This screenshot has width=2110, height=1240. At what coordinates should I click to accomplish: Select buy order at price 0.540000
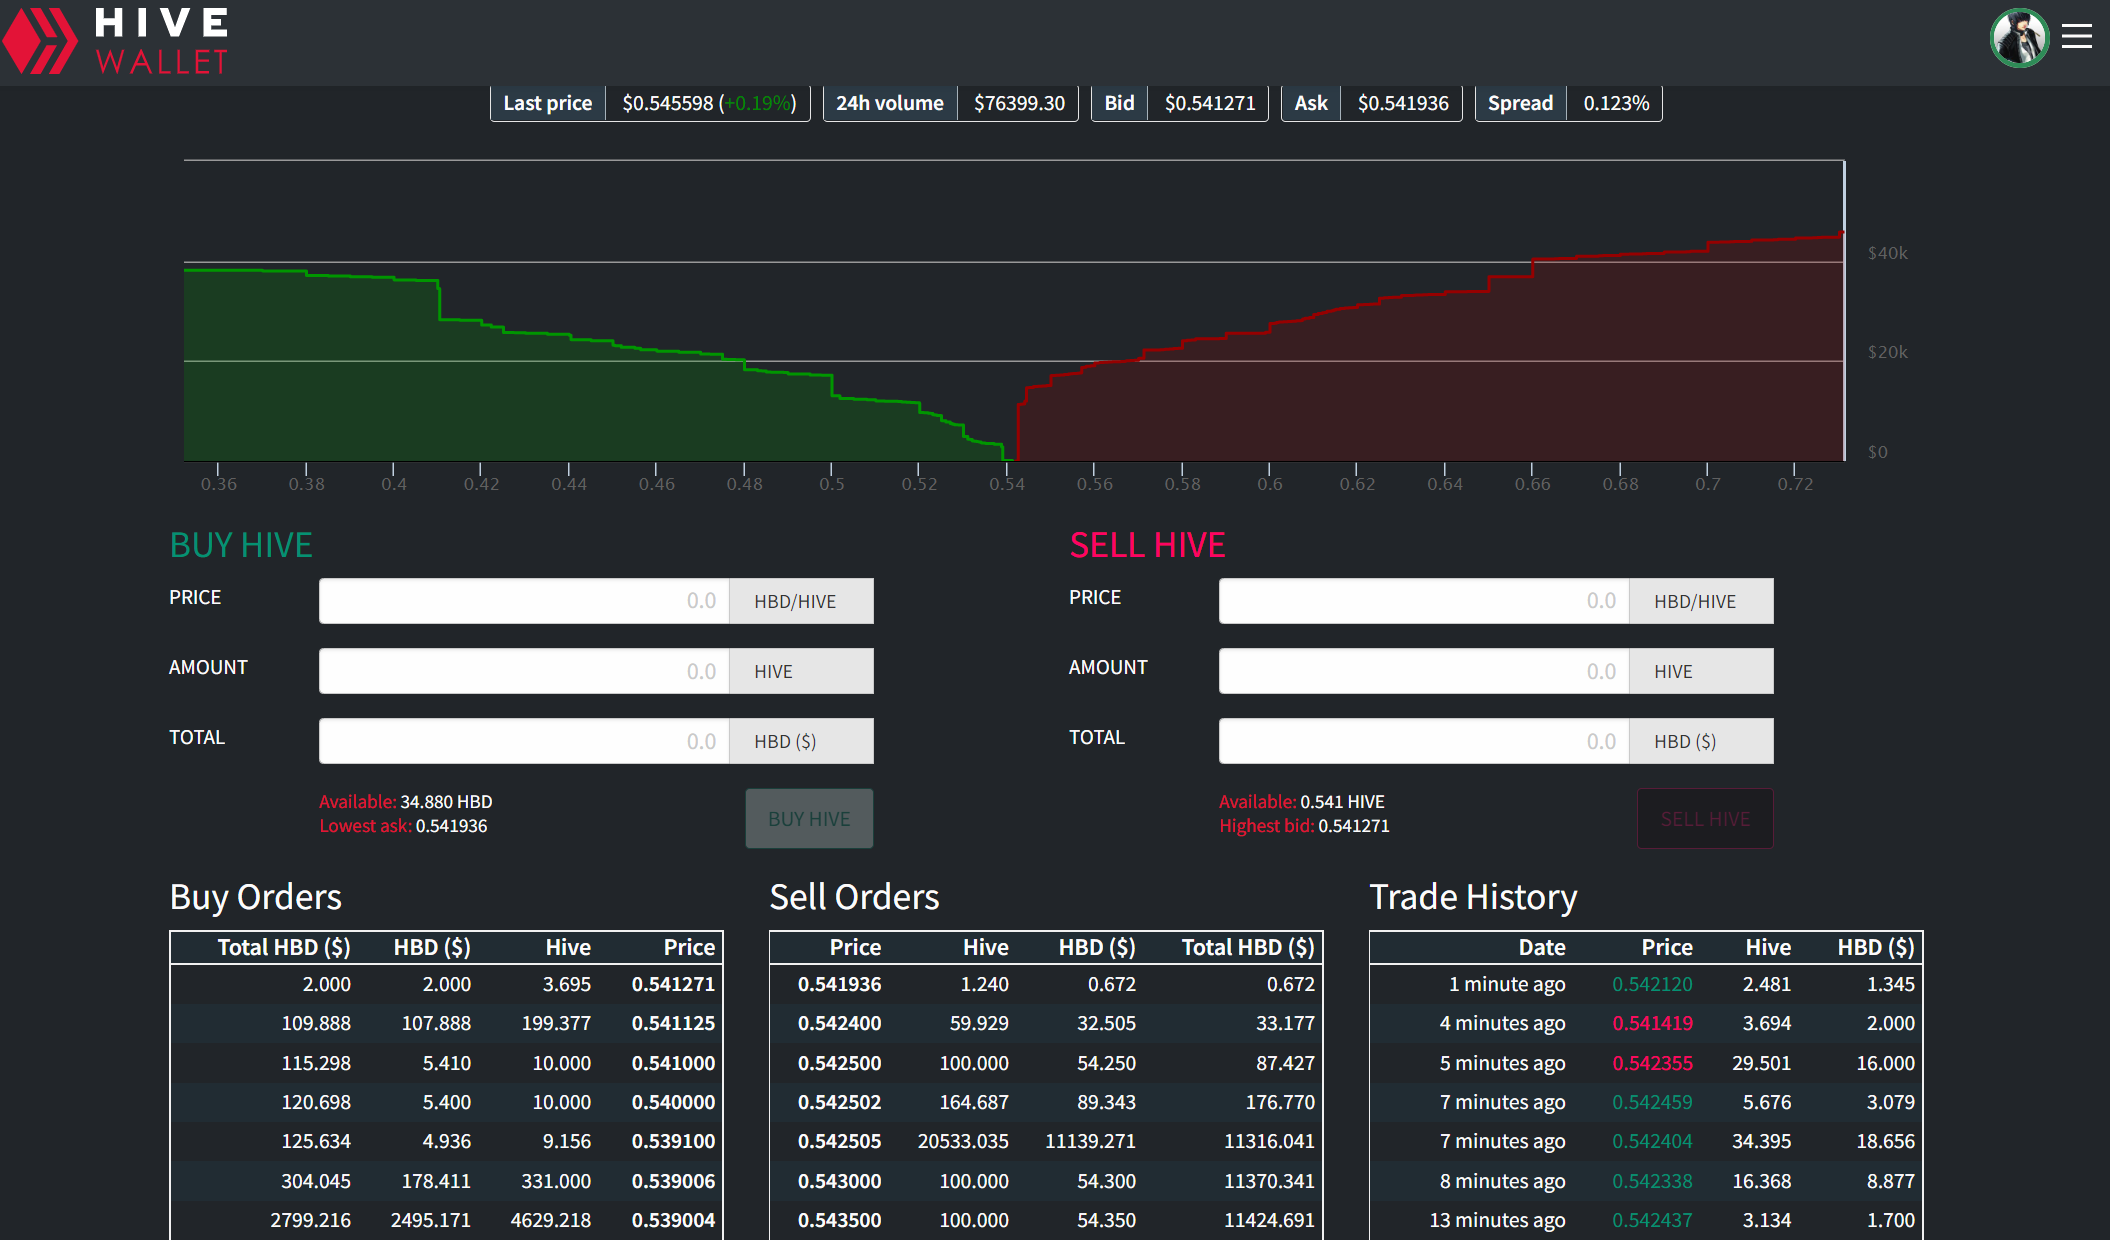[446, 1102]
